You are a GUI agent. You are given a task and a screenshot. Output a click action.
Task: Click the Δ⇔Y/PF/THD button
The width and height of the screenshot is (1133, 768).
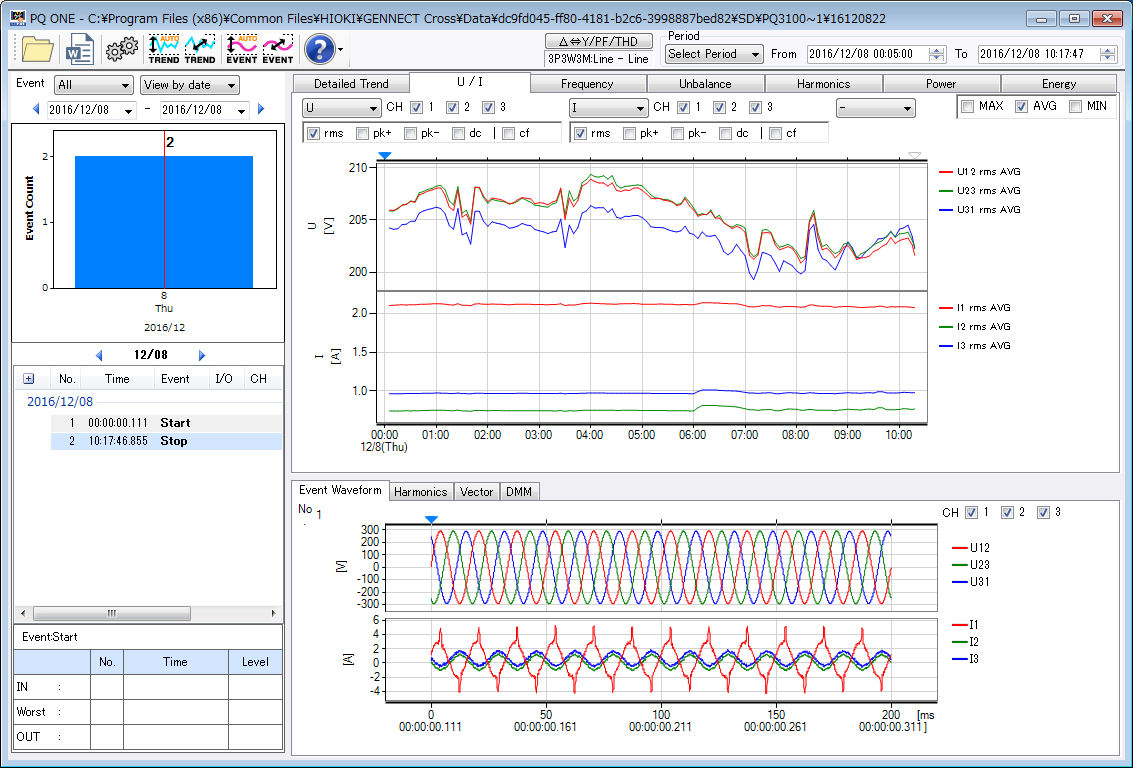pyautogui.click(x=598, y=41)
